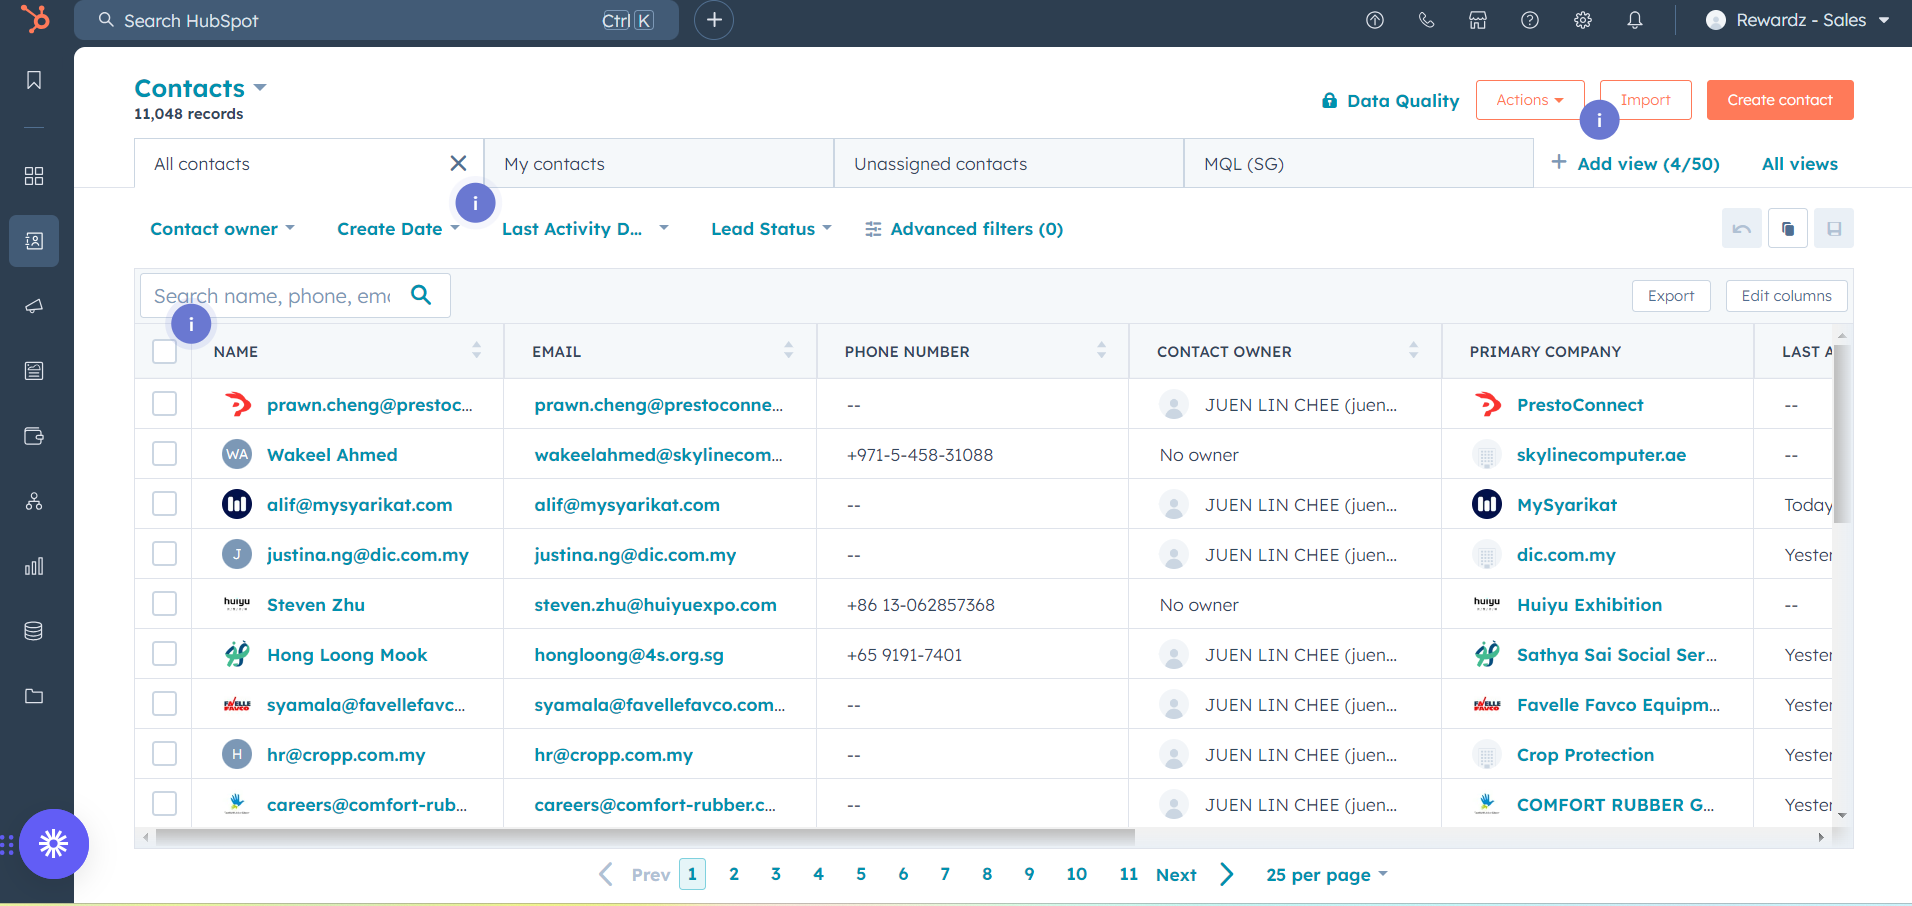Change the 25 per page dropdown
Viewport: 1912px width, 906px height.
[1327, 875]
